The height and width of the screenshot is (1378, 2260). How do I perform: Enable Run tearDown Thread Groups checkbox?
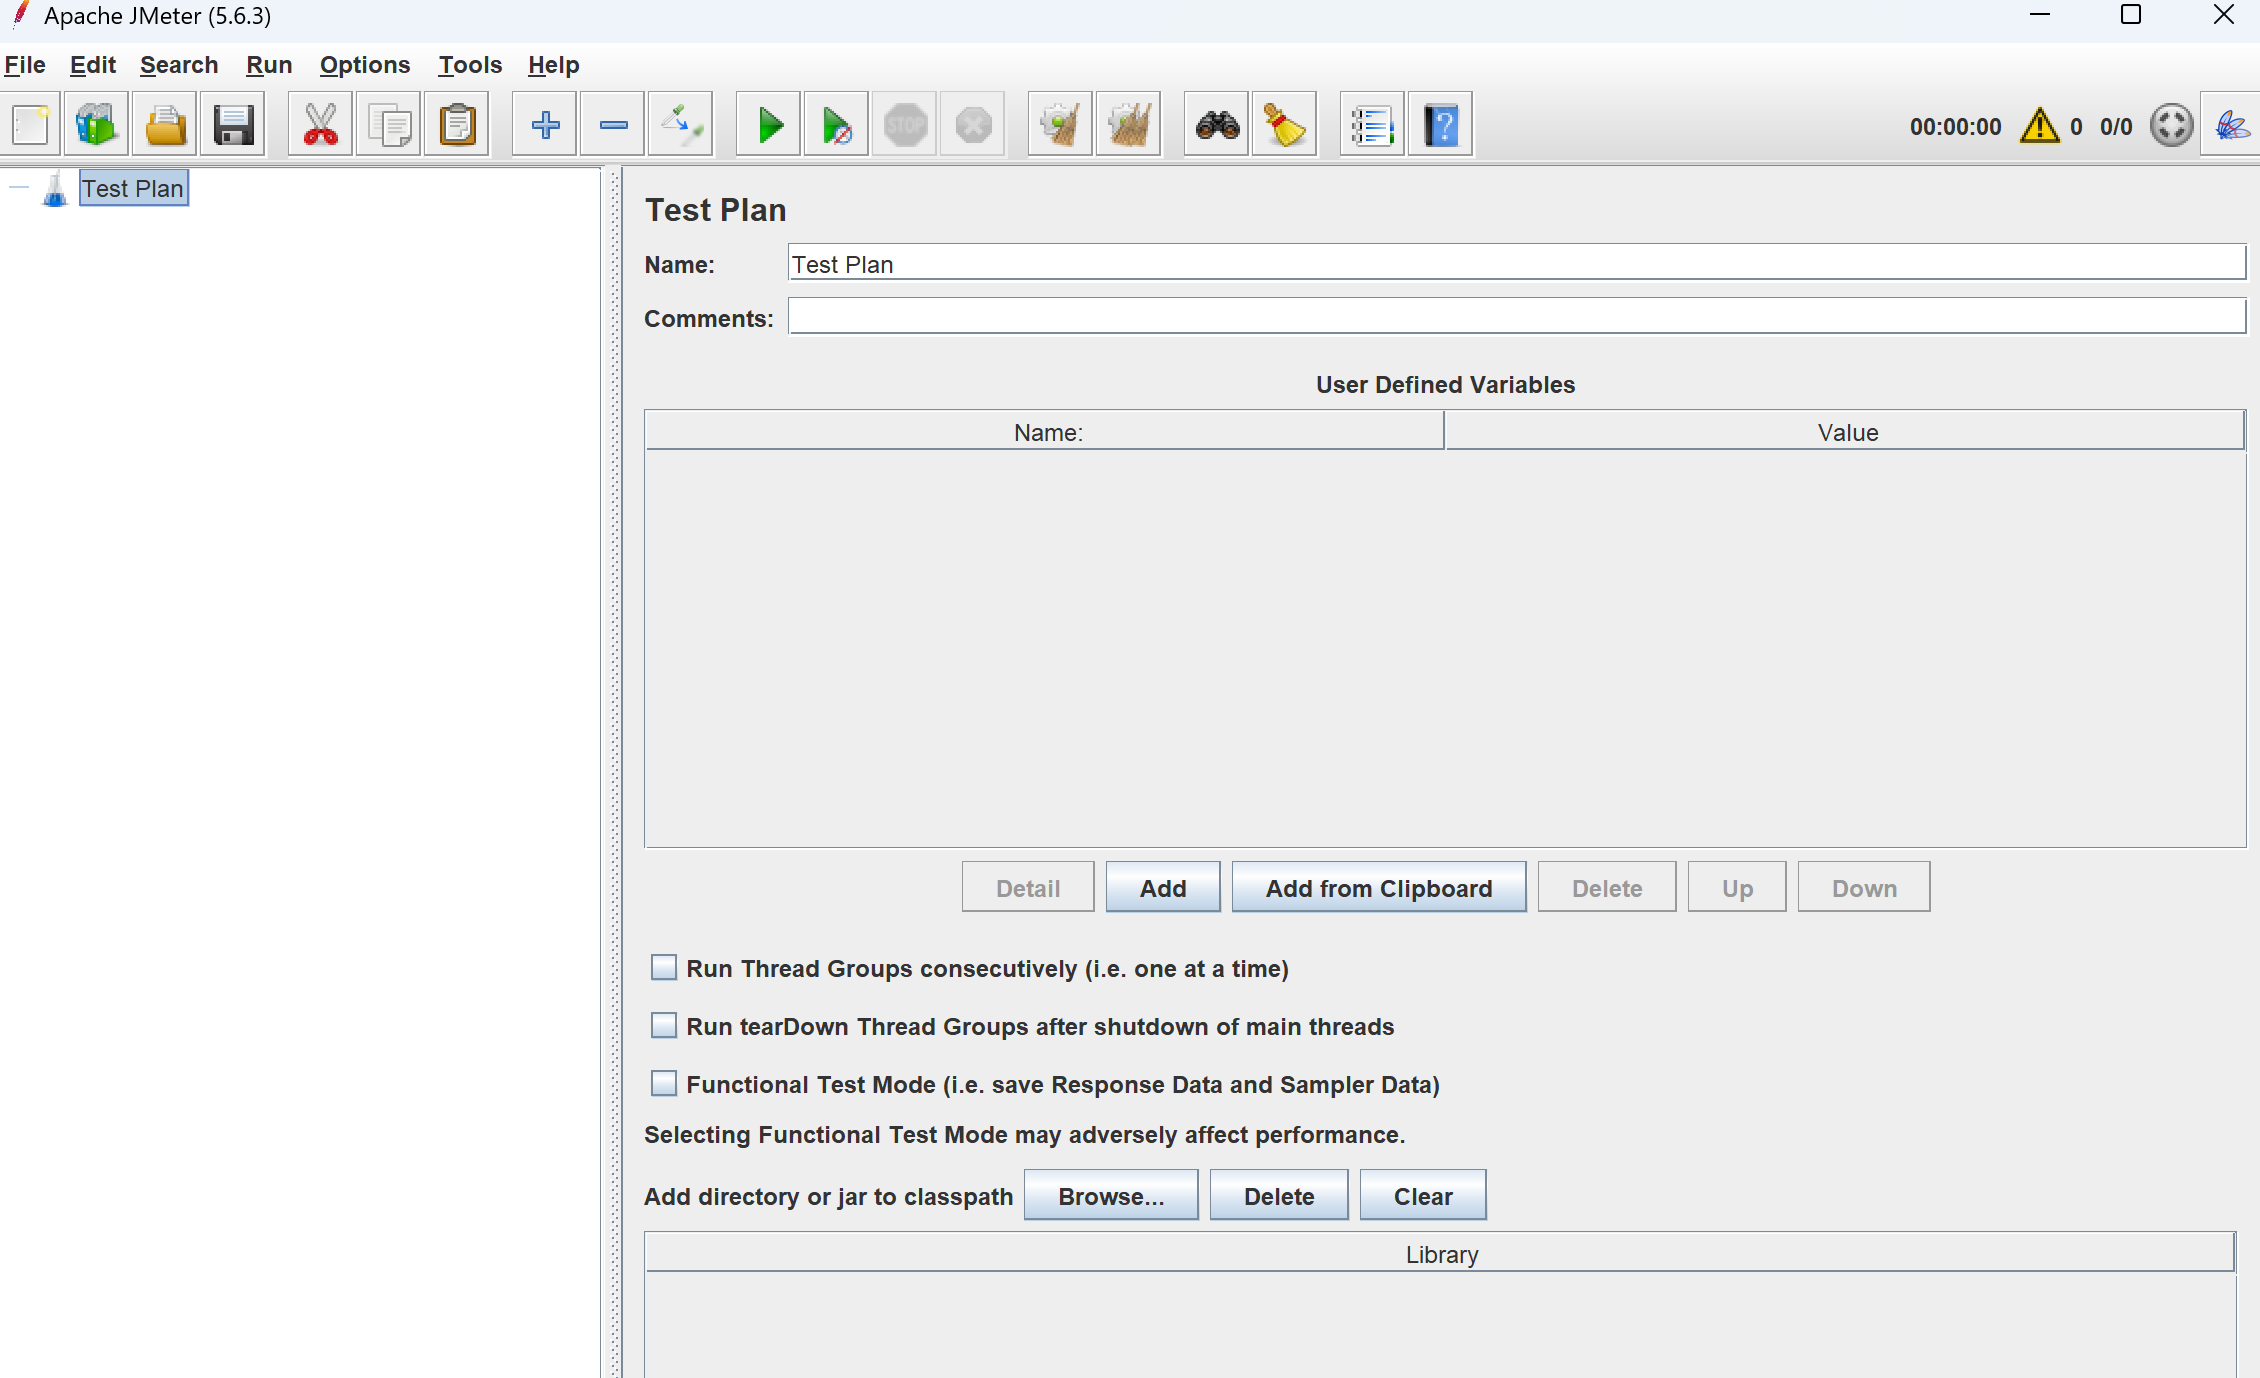(x=664, y=1026)
